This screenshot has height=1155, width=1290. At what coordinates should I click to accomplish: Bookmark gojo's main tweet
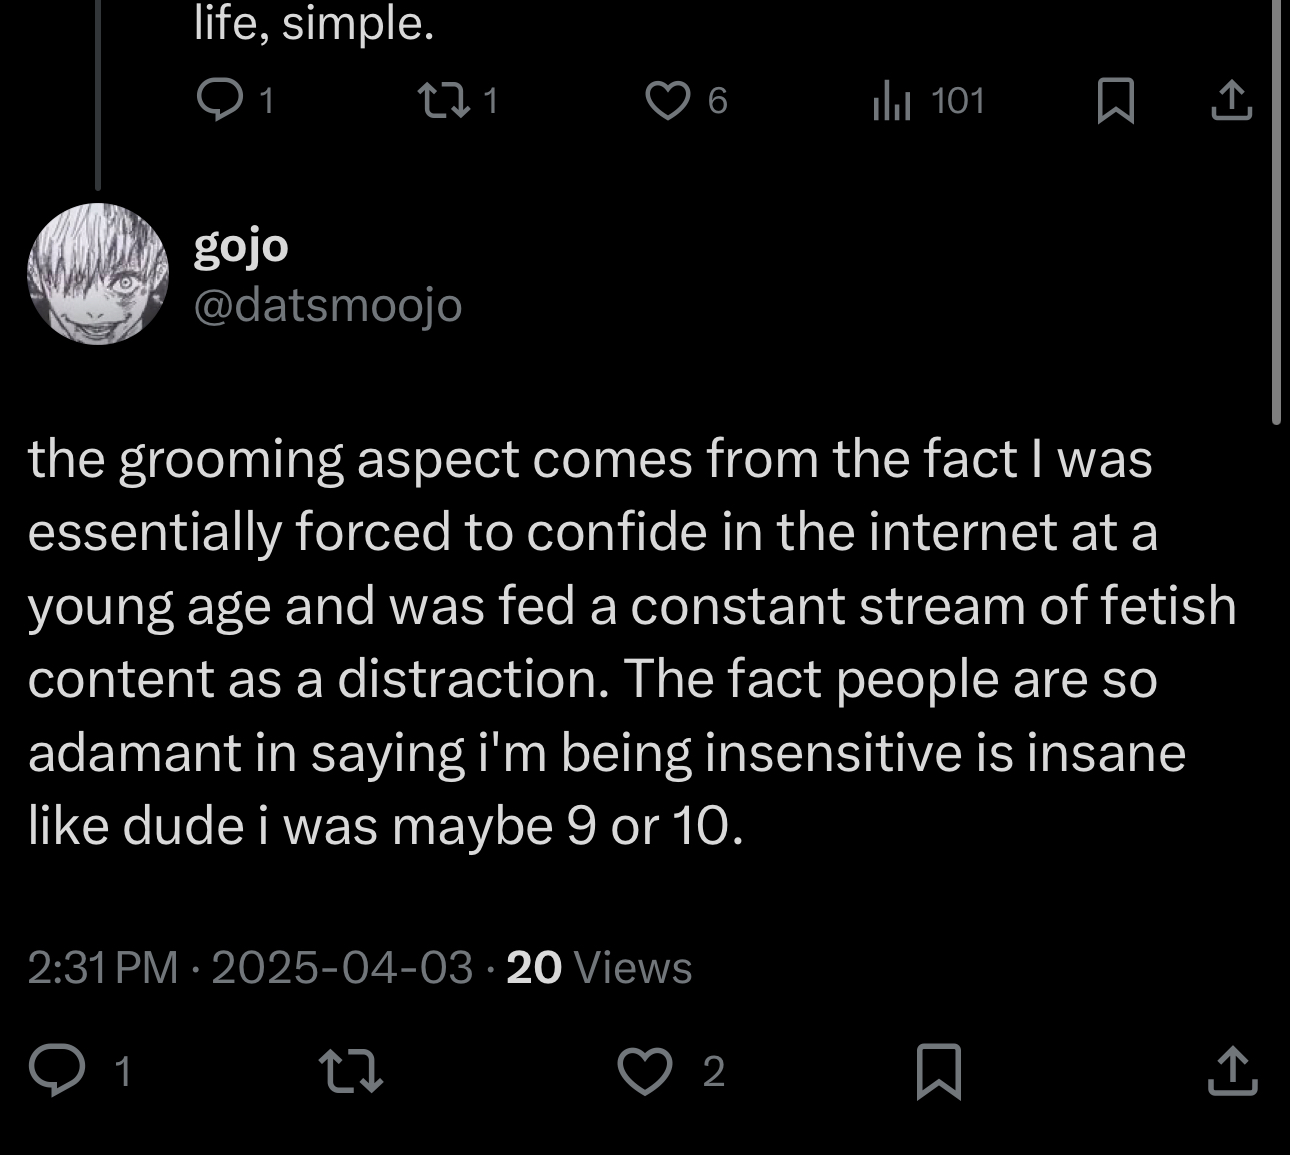[x=939, y=1070]
